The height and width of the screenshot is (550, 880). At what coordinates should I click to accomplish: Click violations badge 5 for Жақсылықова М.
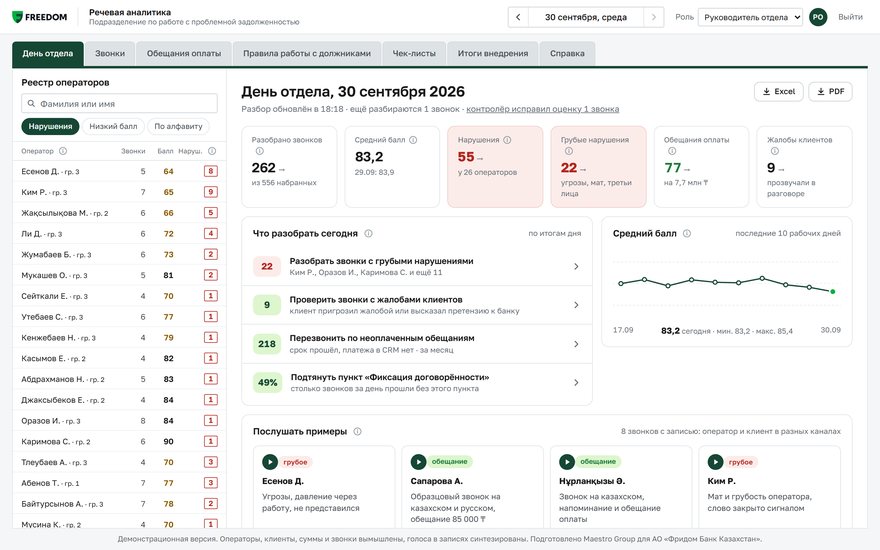point(210,213)
